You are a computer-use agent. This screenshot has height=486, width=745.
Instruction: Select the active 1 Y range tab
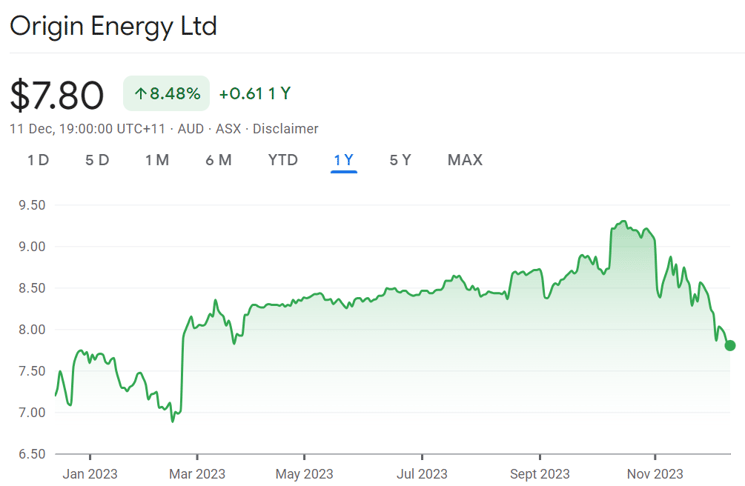[x=344, y=160]
